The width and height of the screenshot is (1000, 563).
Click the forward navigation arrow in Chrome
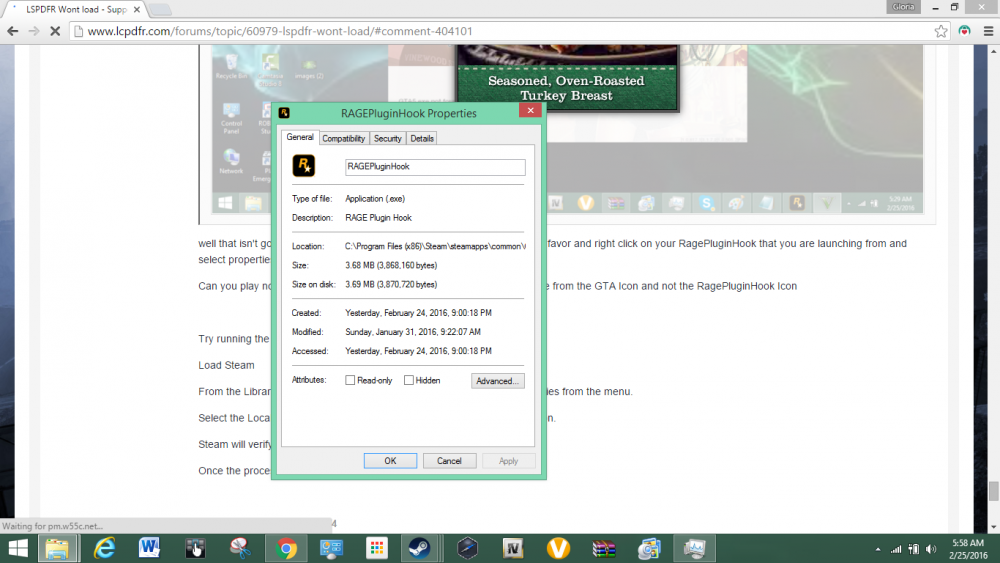click(x=34, y=31)
